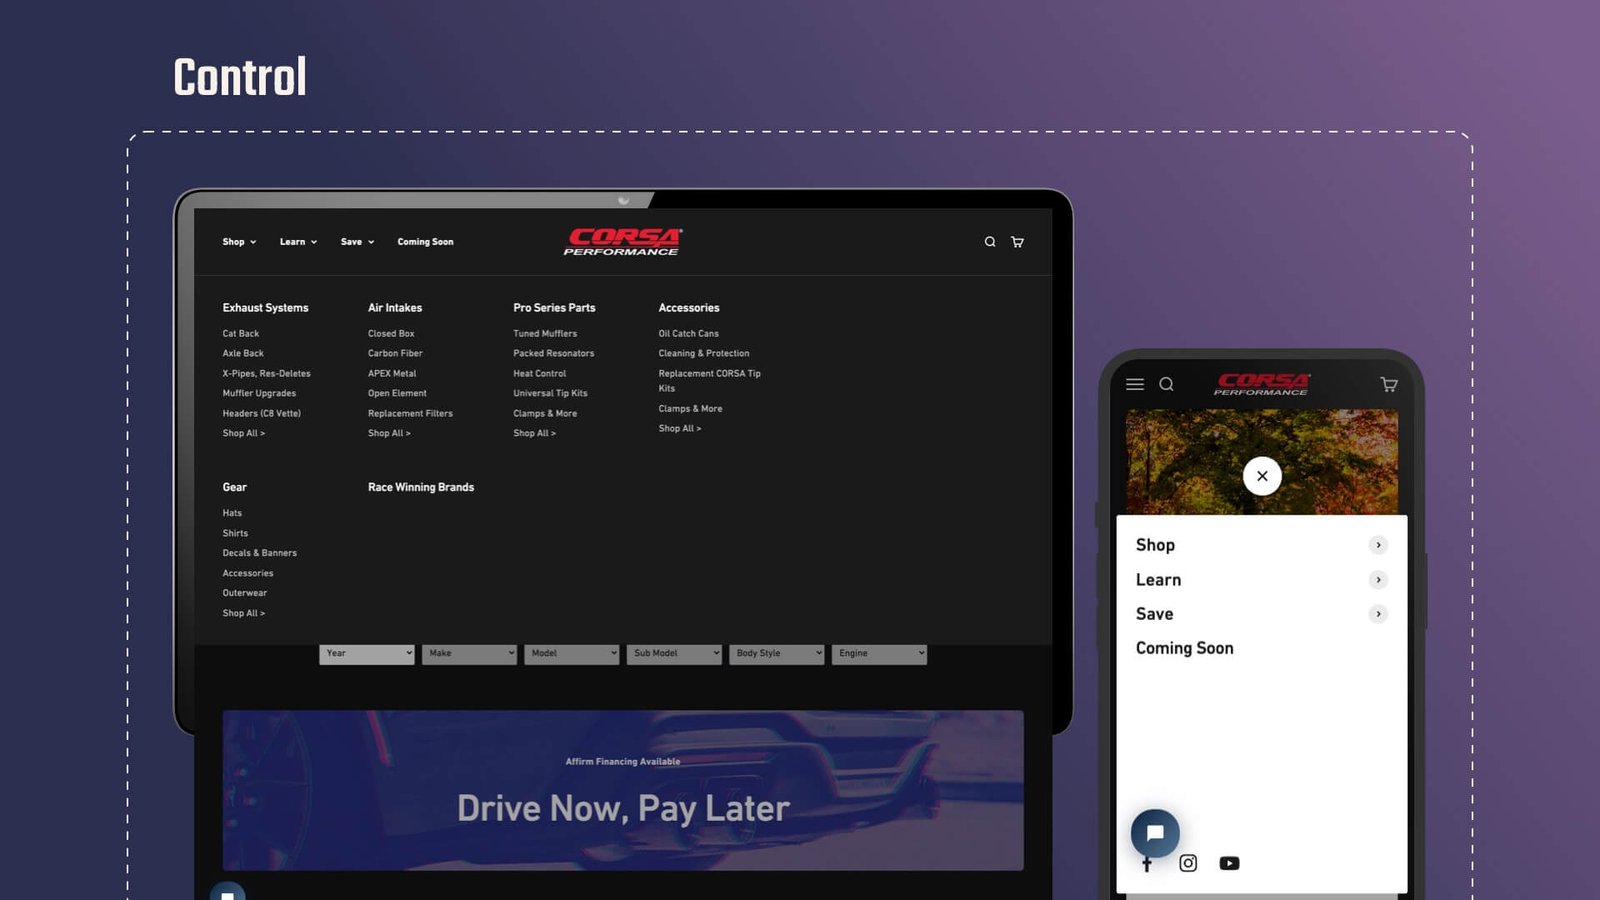Viewport: 1600px width, 900px height.
Task: Click the Drive Now, Pay Later banner
Action: (x=623, y=790)
